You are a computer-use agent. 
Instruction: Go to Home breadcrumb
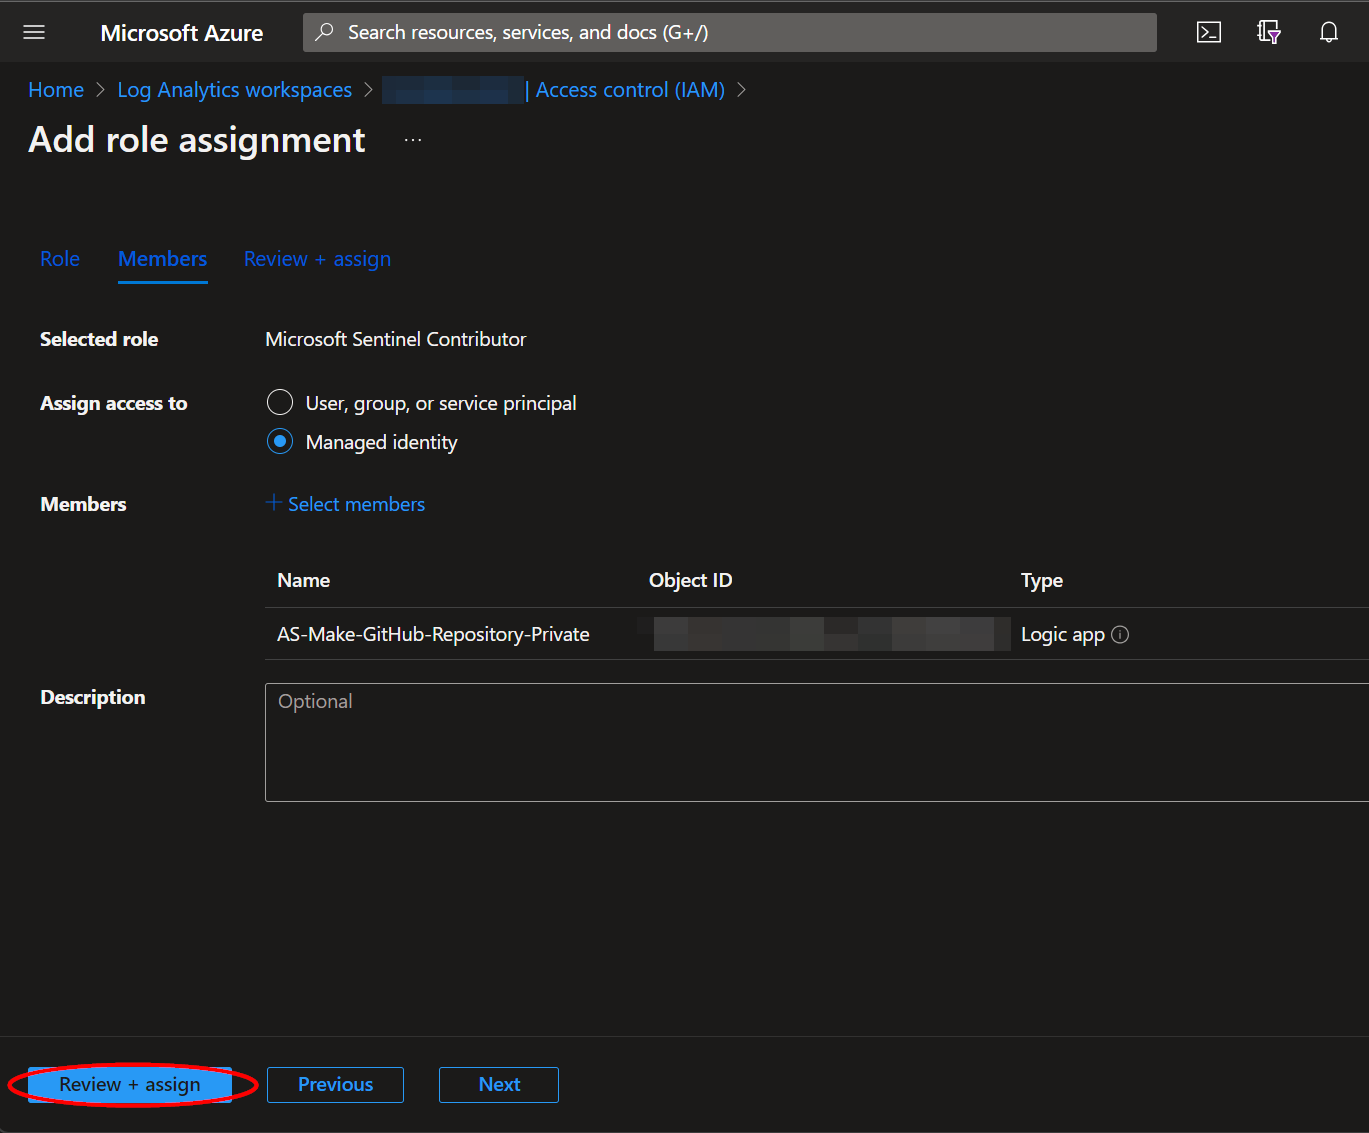56,90
